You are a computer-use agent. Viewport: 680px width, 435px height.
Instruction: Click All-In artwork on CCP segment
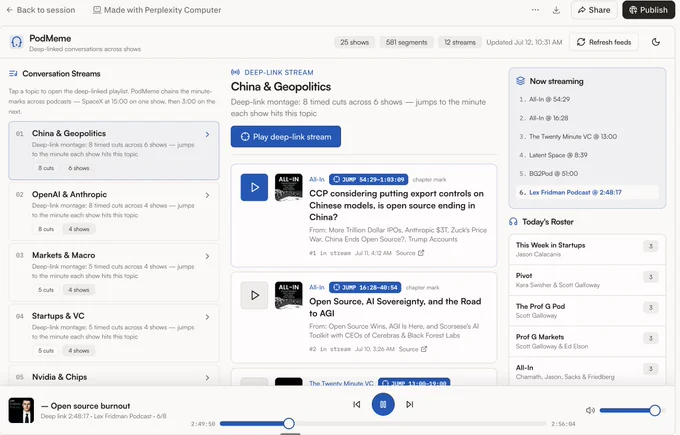coord(289,187)
